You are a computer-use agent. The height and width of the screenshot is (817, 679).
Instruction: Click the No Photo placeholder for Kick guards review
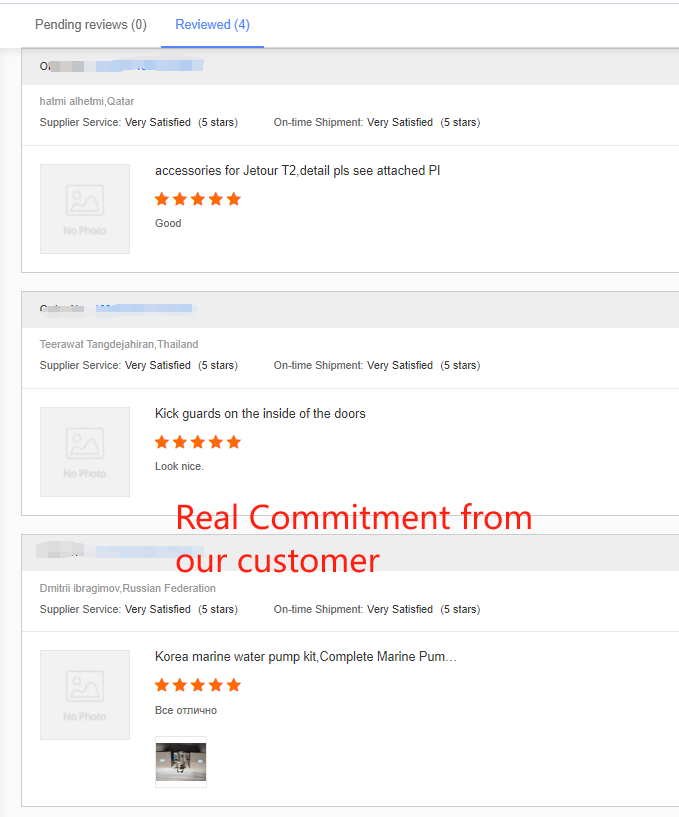[x=85, y=451]
